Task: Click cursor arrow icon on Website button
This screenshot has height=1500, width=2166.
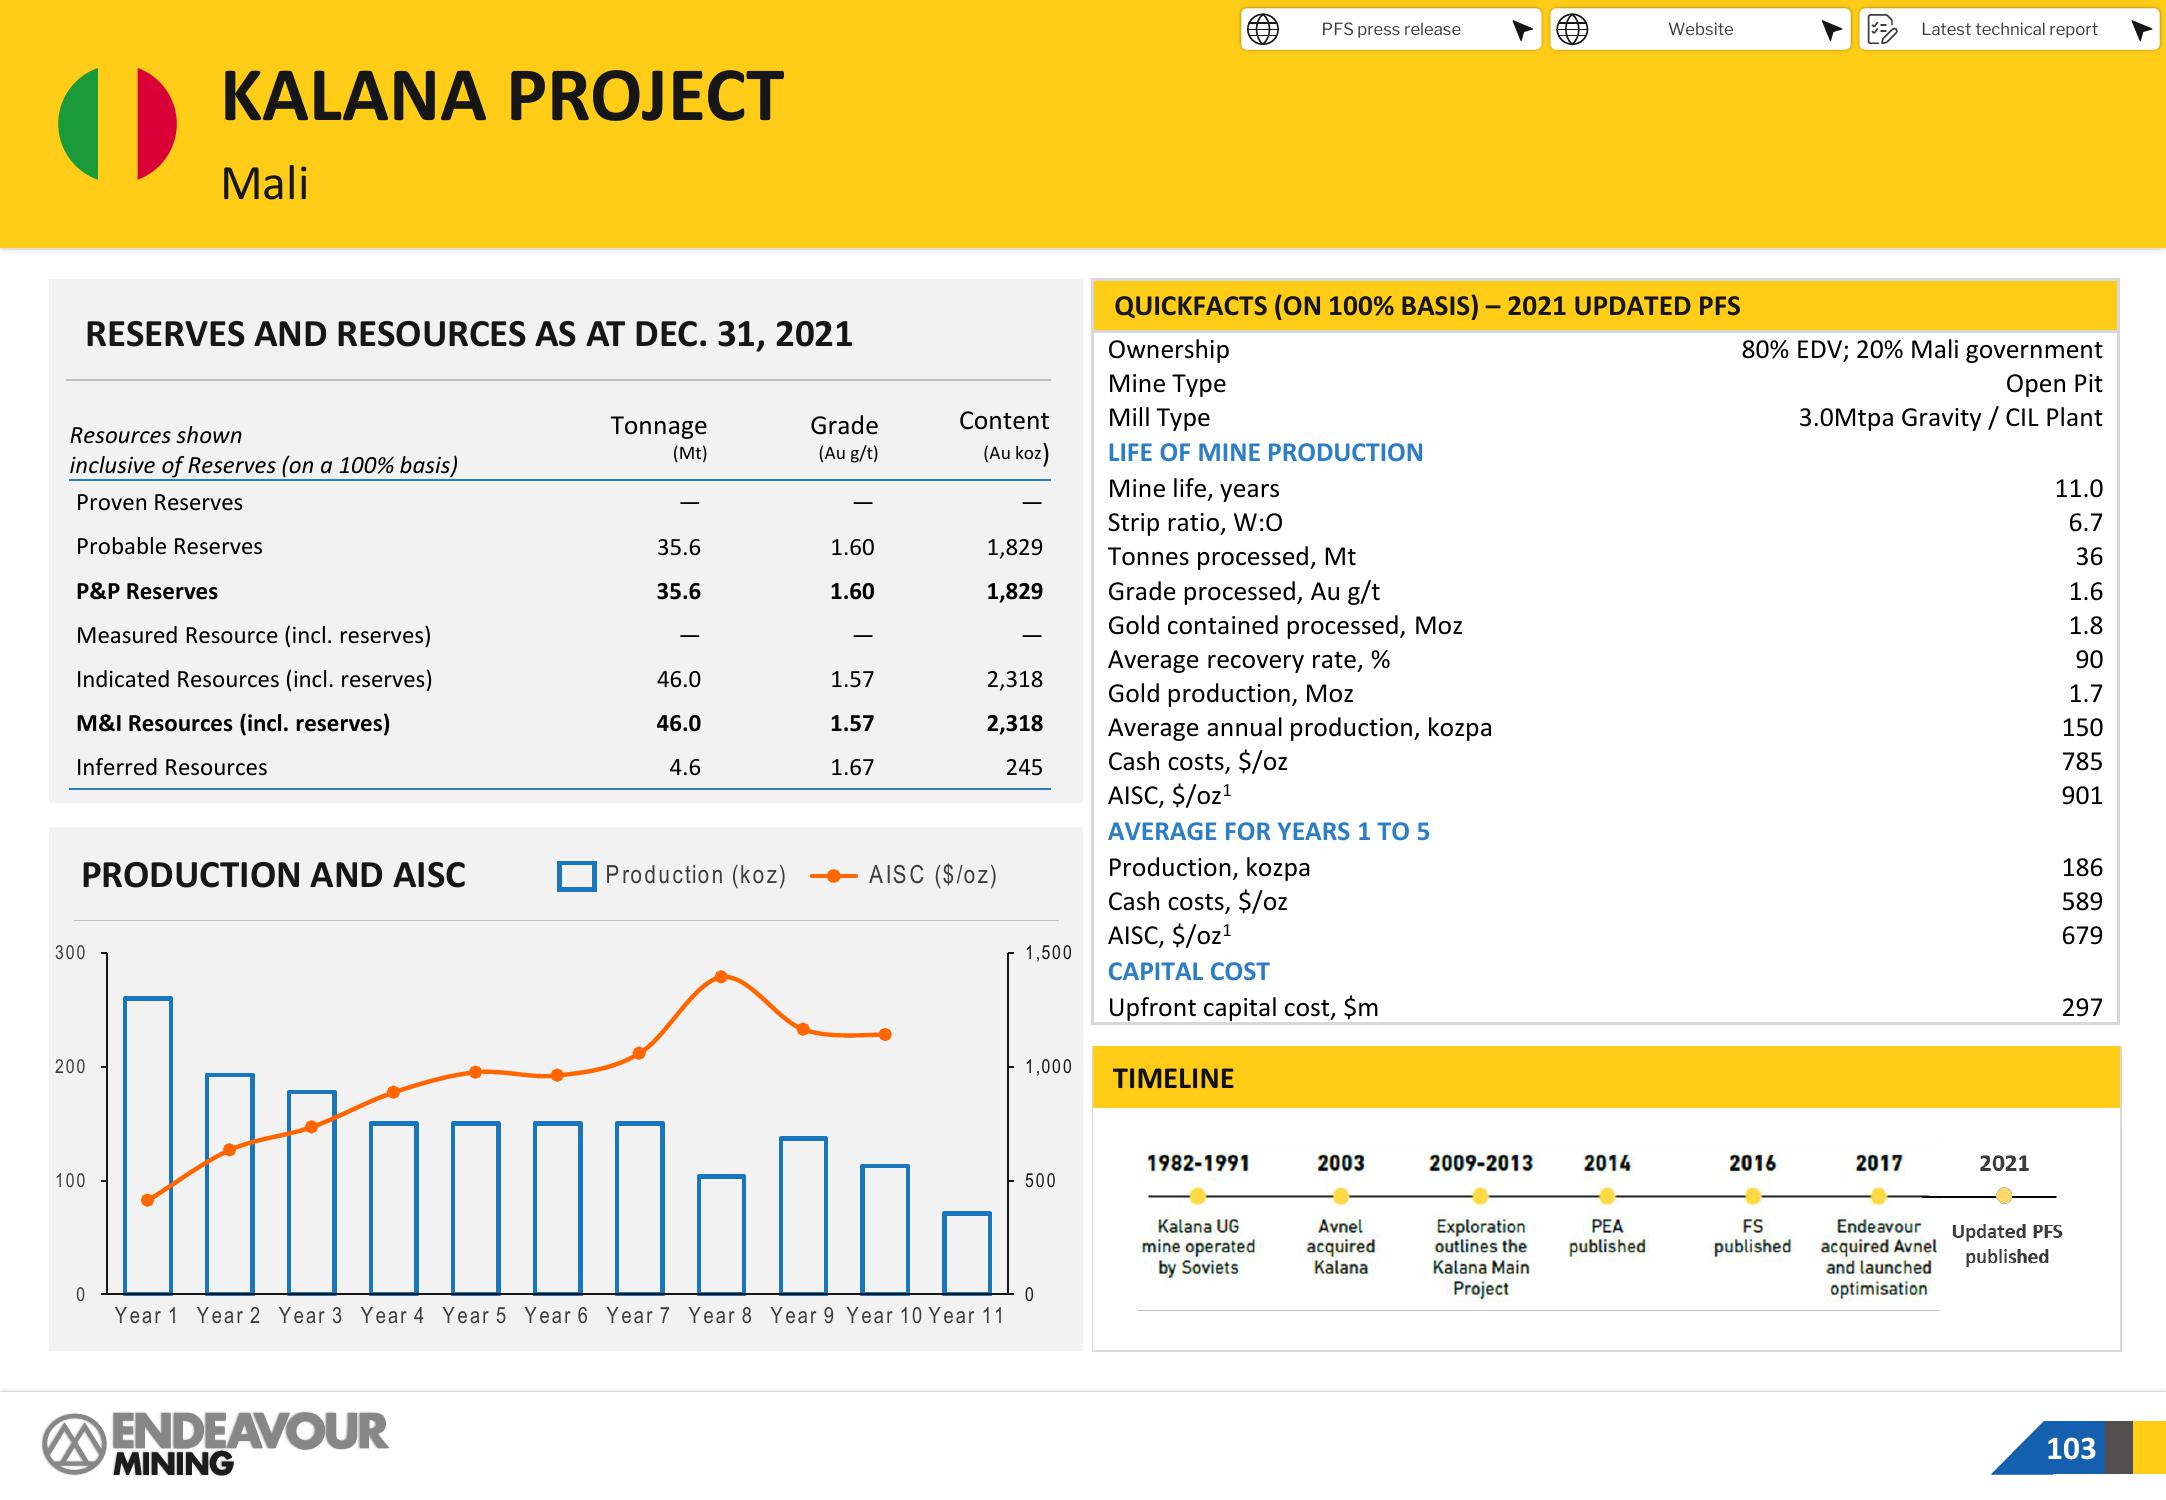Action: coord(1831,30)
